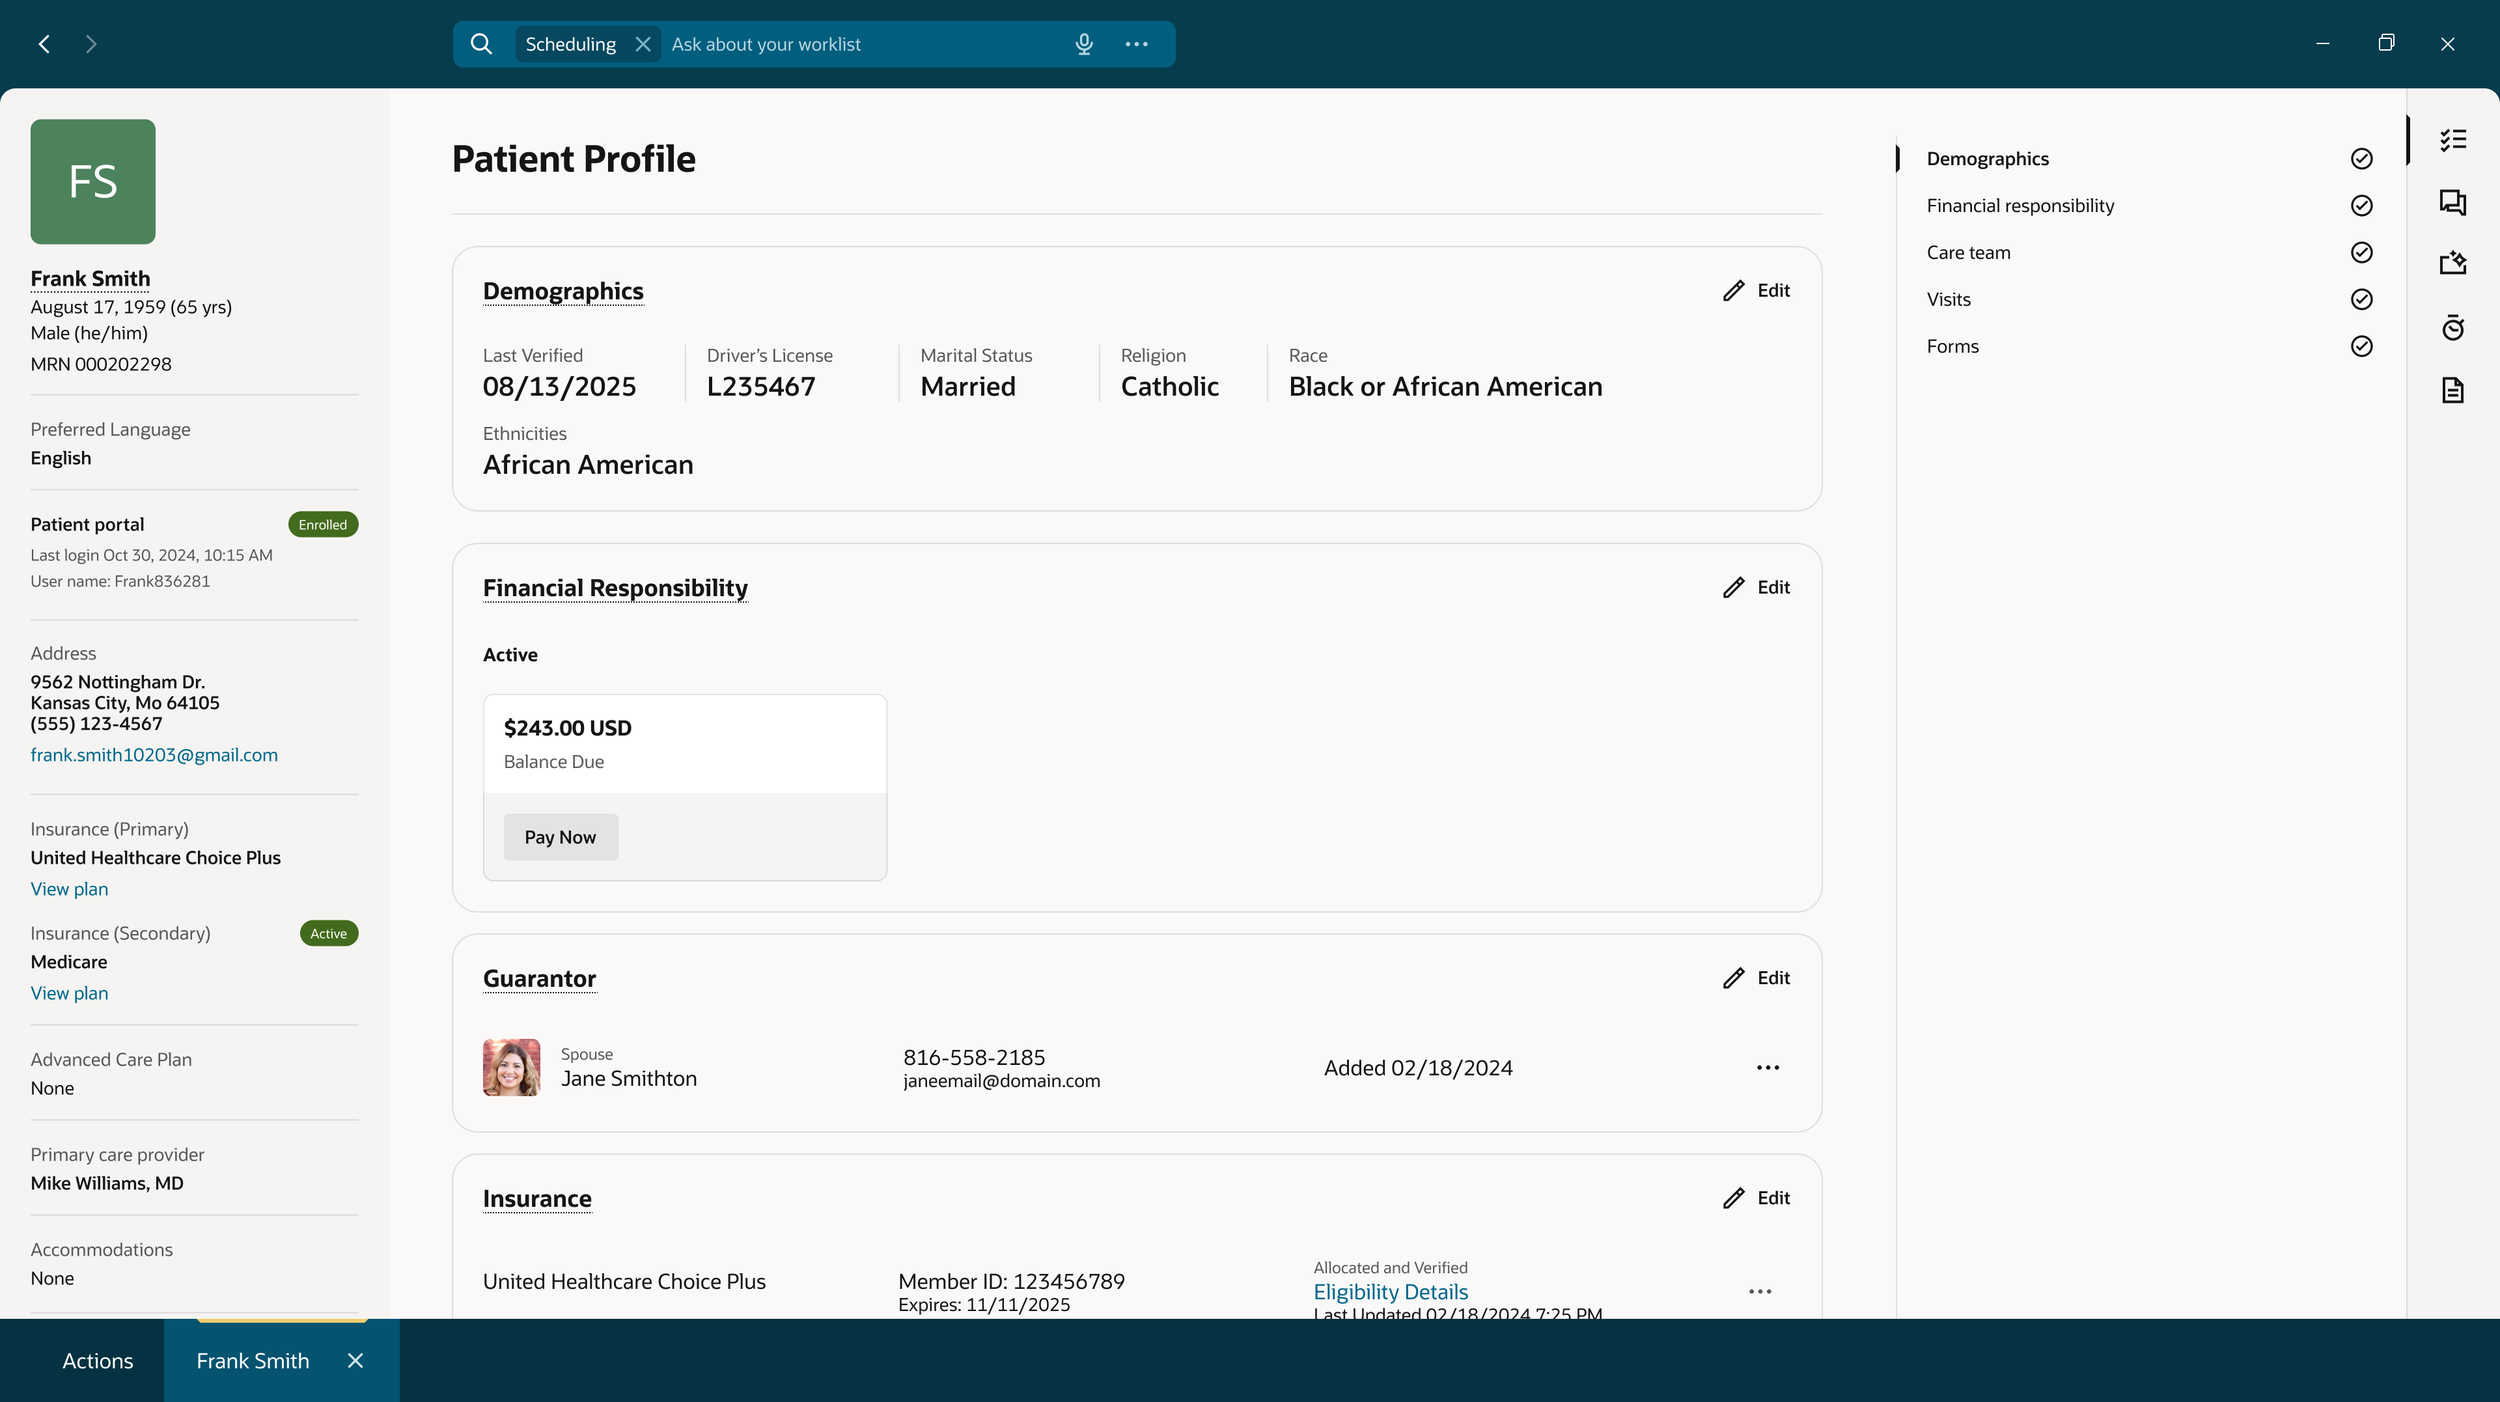Open Frank Smith patient name link
Viewport: 2500px width, 1402px height.
(90, 279)
